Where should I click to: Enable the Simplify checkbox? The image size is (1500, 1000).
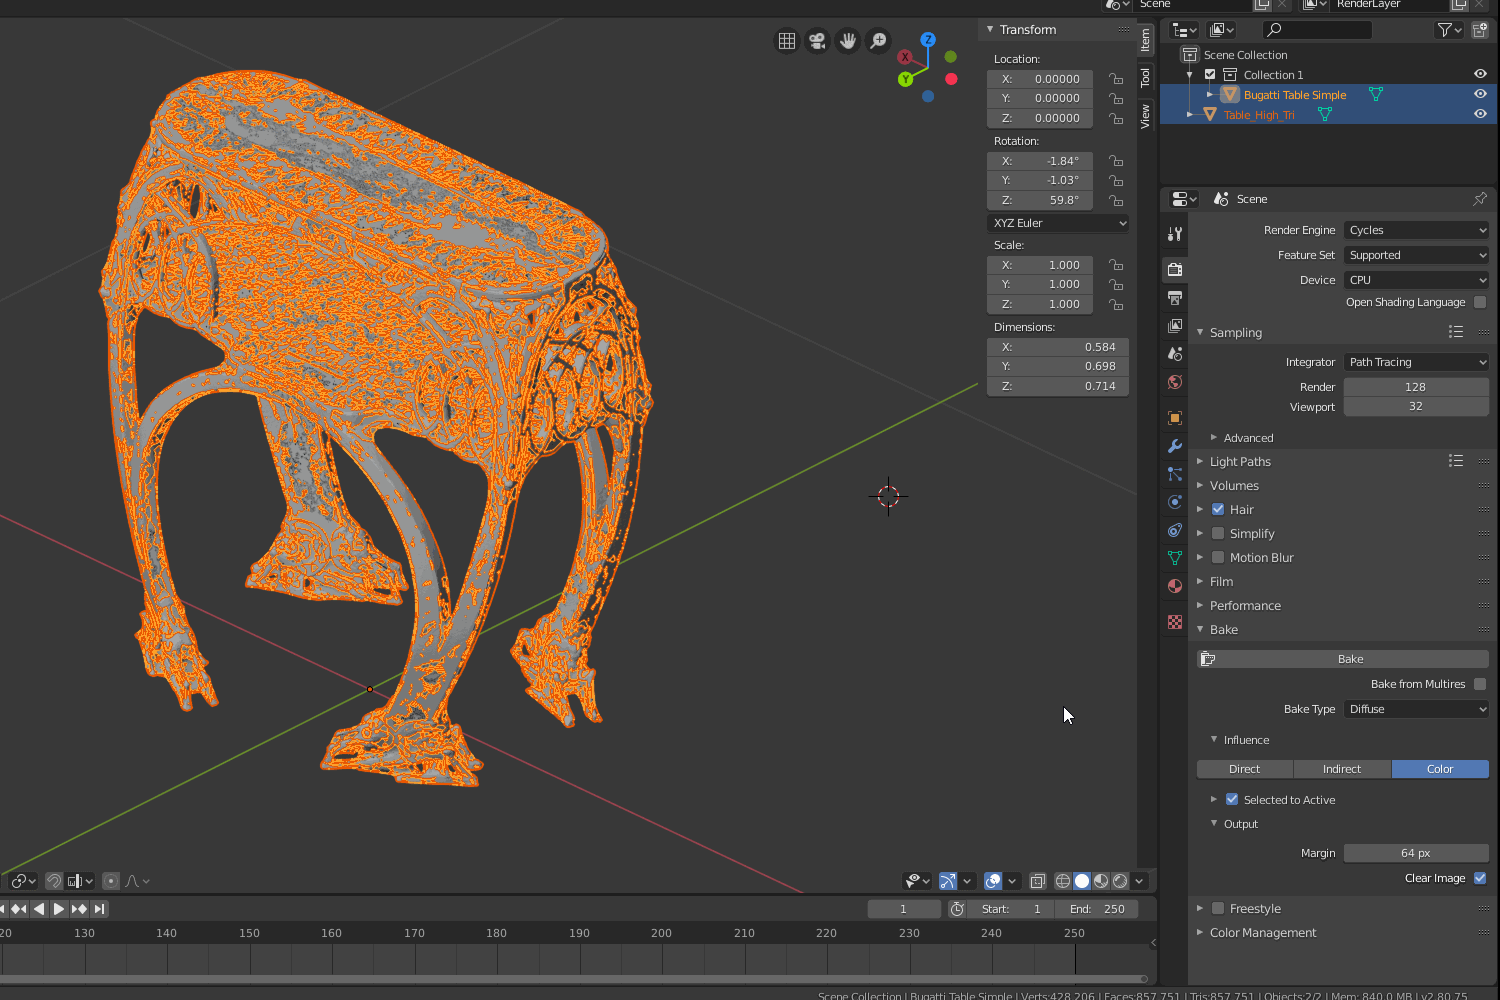click(x=1218, y=534)
